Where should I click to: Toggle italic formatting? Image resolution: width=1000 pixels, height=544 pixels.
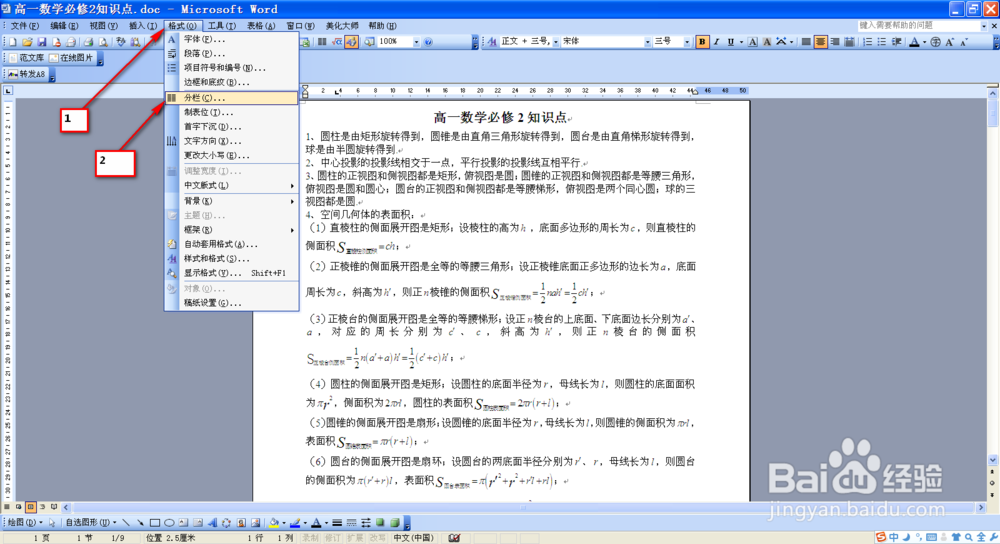[716, 41]
